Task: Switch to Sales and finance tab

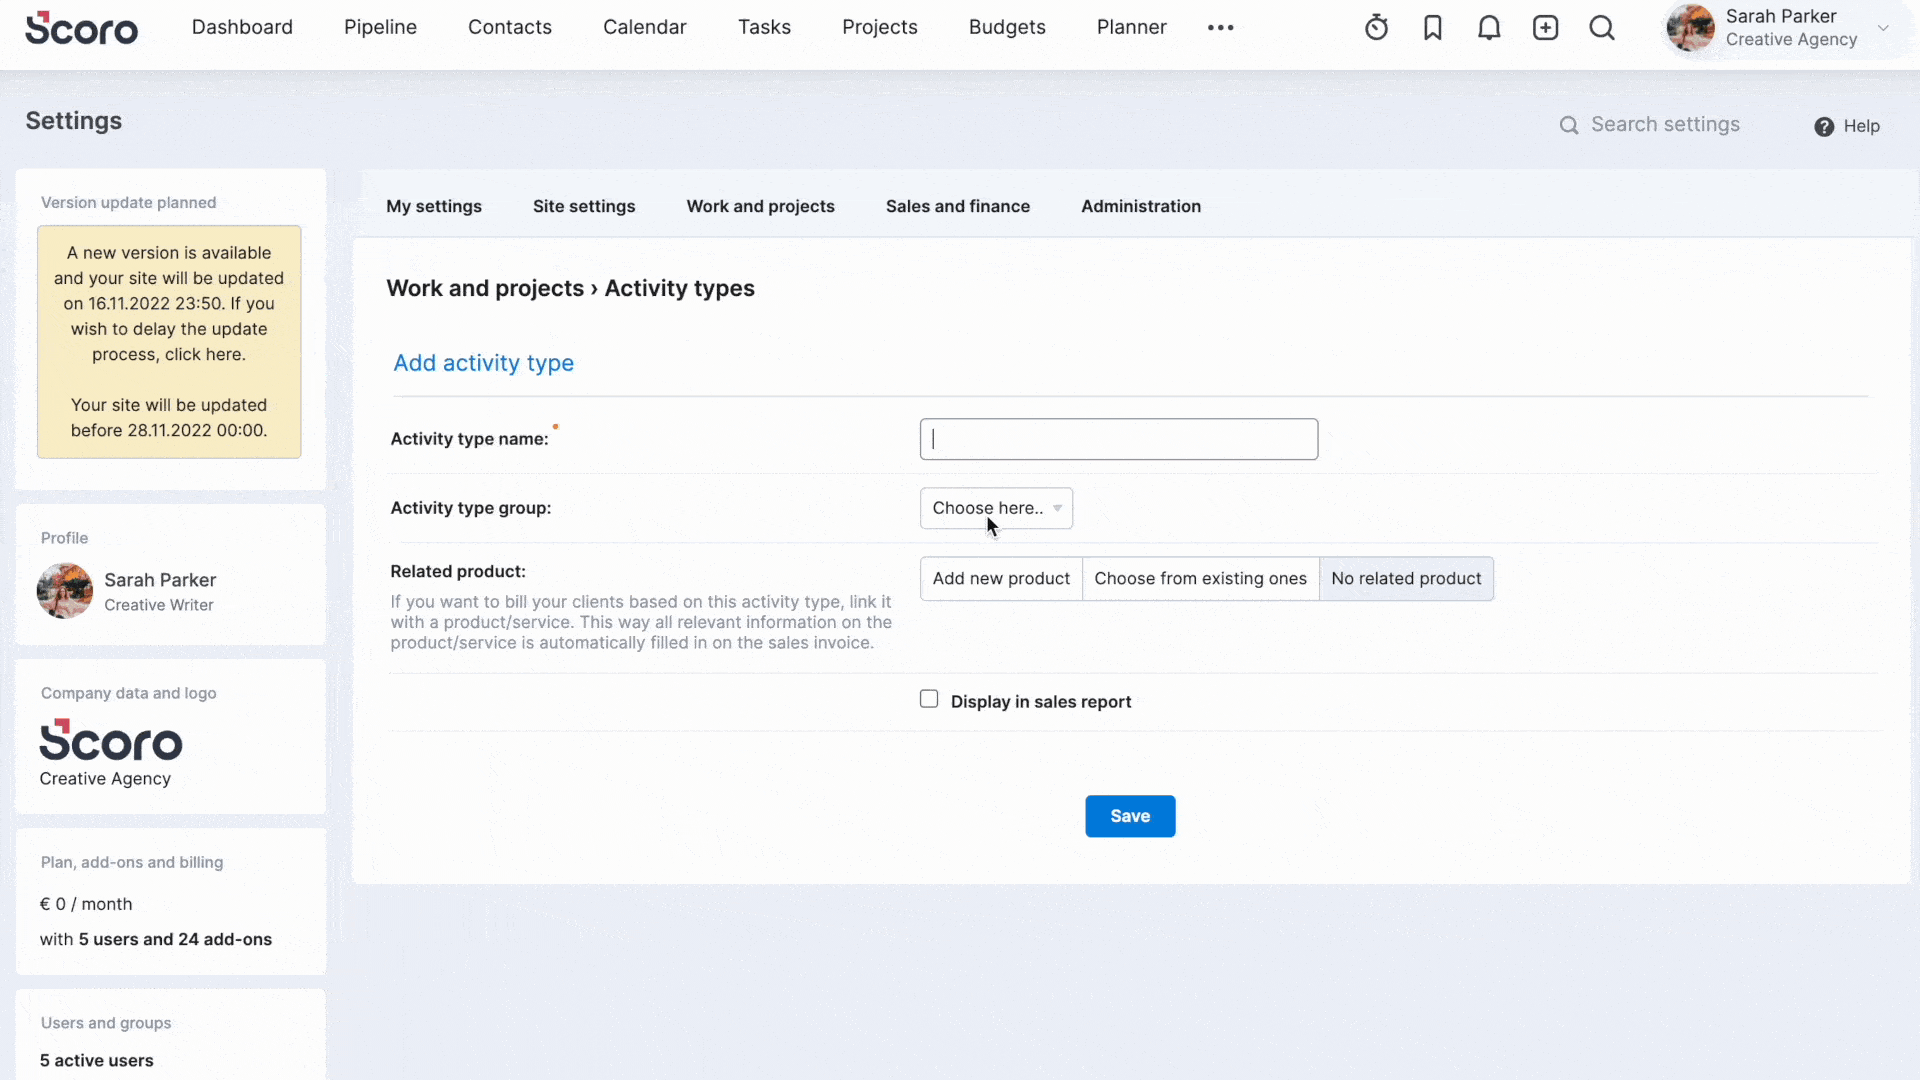Action: [x=959, y=206]
